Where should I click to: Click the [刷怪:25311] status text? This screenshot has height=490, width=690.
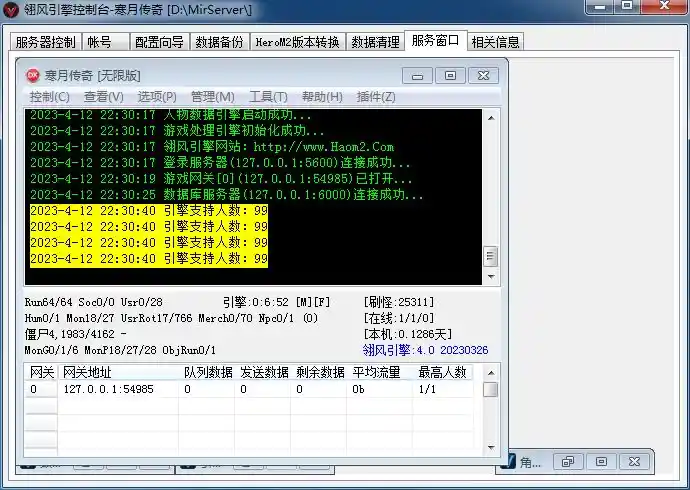coord(399,302)
